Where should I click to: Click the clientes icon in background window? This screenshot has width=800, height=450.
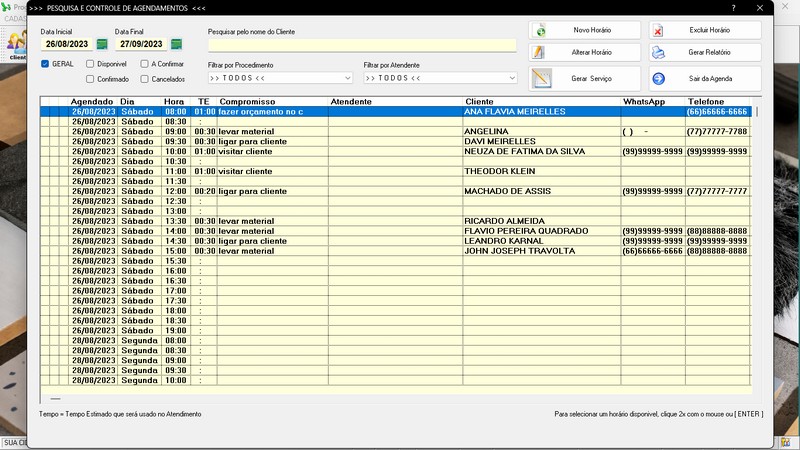point(16,45)
